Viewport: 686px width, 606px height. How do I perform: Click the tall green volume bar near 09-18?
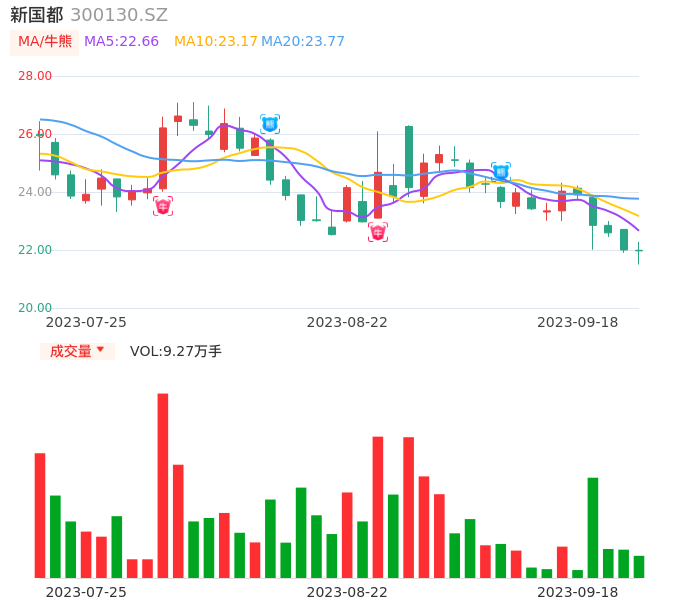tap(593, 527)
